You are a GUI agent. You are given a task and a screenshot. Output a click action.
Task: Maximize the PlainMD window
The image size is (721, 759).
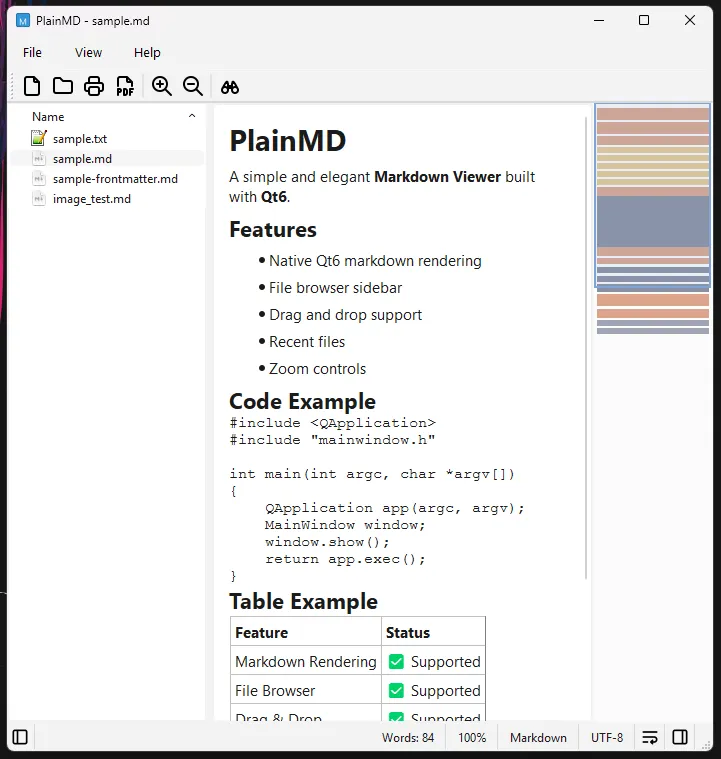pos(644,20)
